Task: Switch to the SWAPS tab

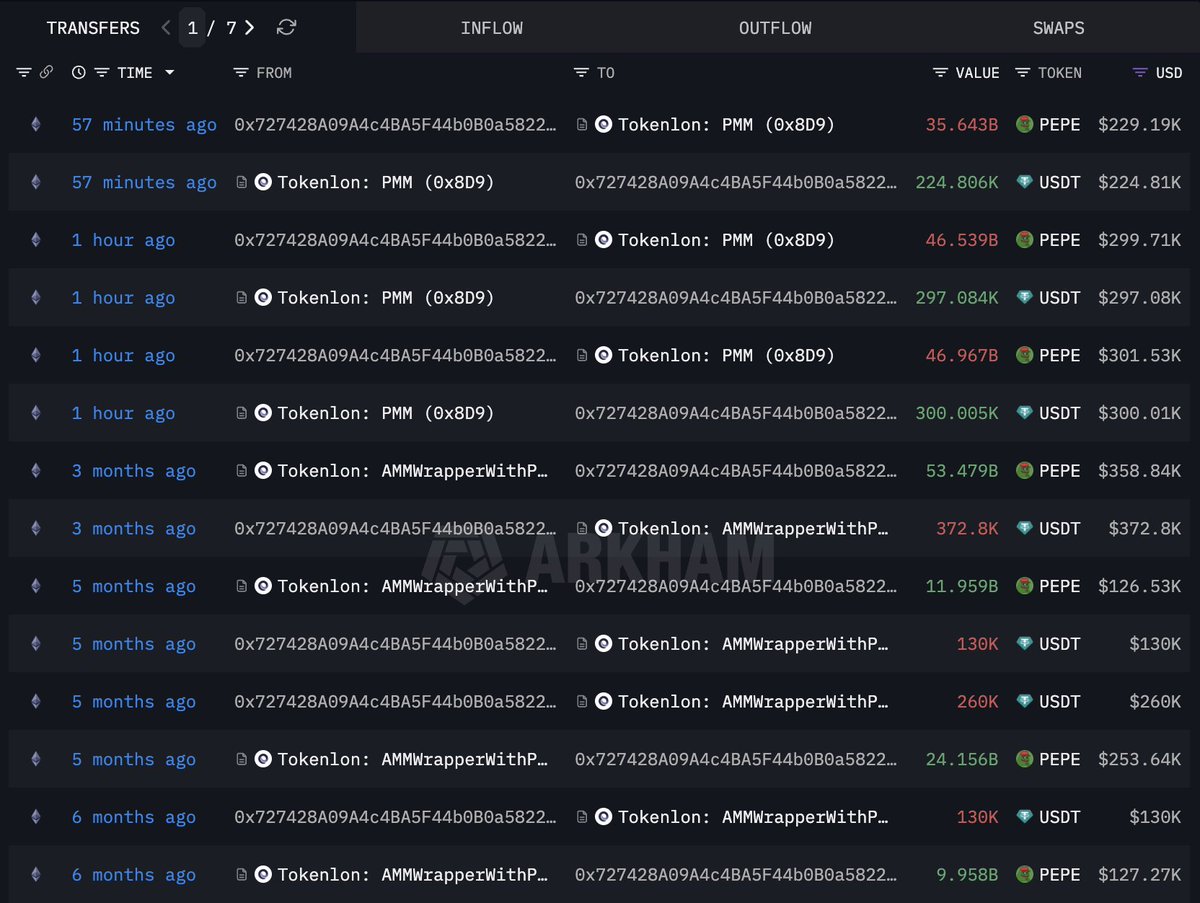Action: point(1058,28)
